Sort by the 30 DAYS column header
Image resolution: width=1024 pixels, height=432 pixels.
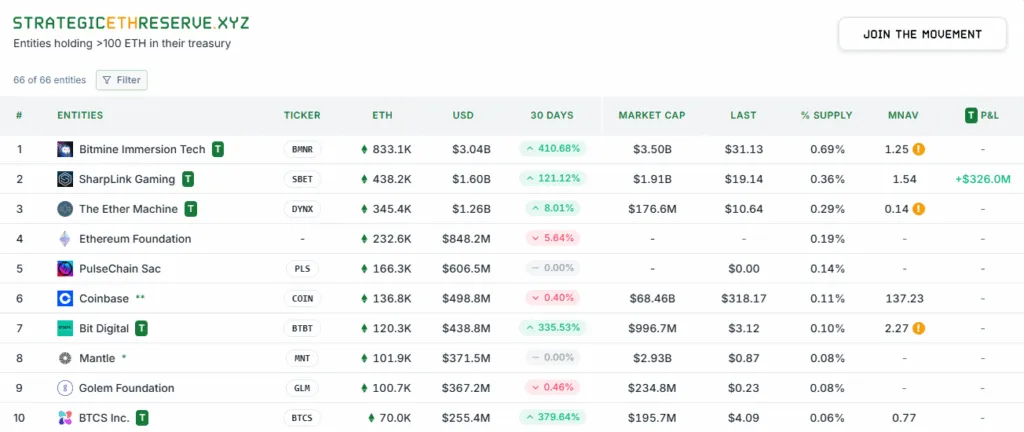click(552, 116)
